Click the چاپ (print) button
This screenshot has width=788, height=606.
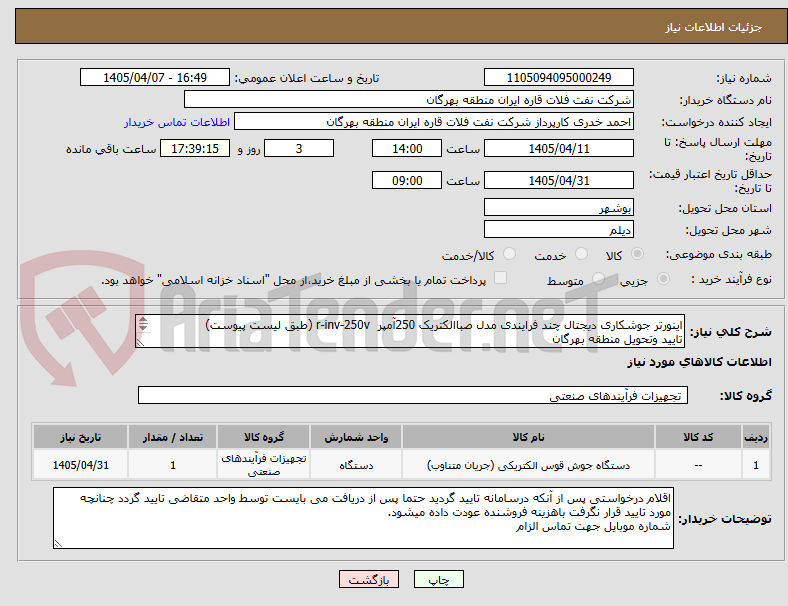tap(438, 579)
